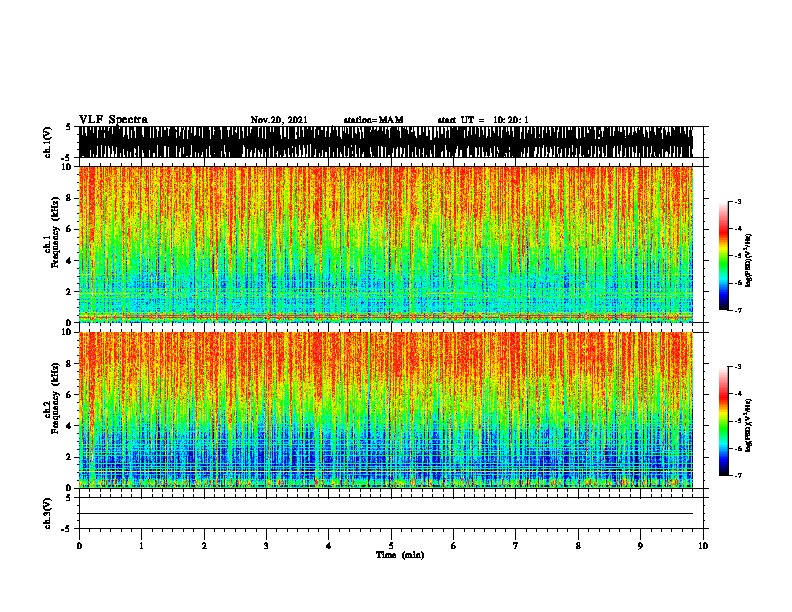Click time axis tick label "1"
This screenshot has height=612, width=792.
(141, 546)
